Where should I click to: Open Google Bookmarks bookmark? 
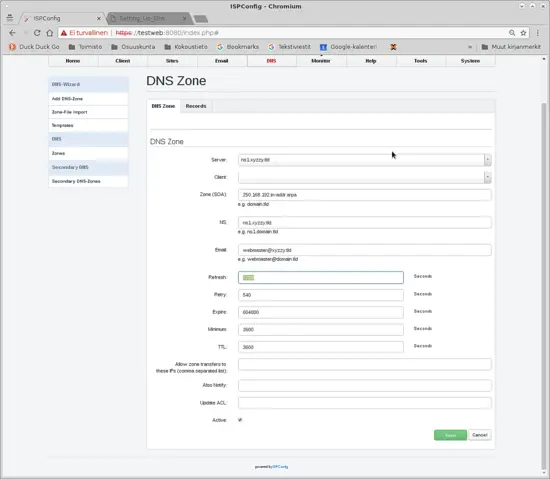tap(238, 47)
